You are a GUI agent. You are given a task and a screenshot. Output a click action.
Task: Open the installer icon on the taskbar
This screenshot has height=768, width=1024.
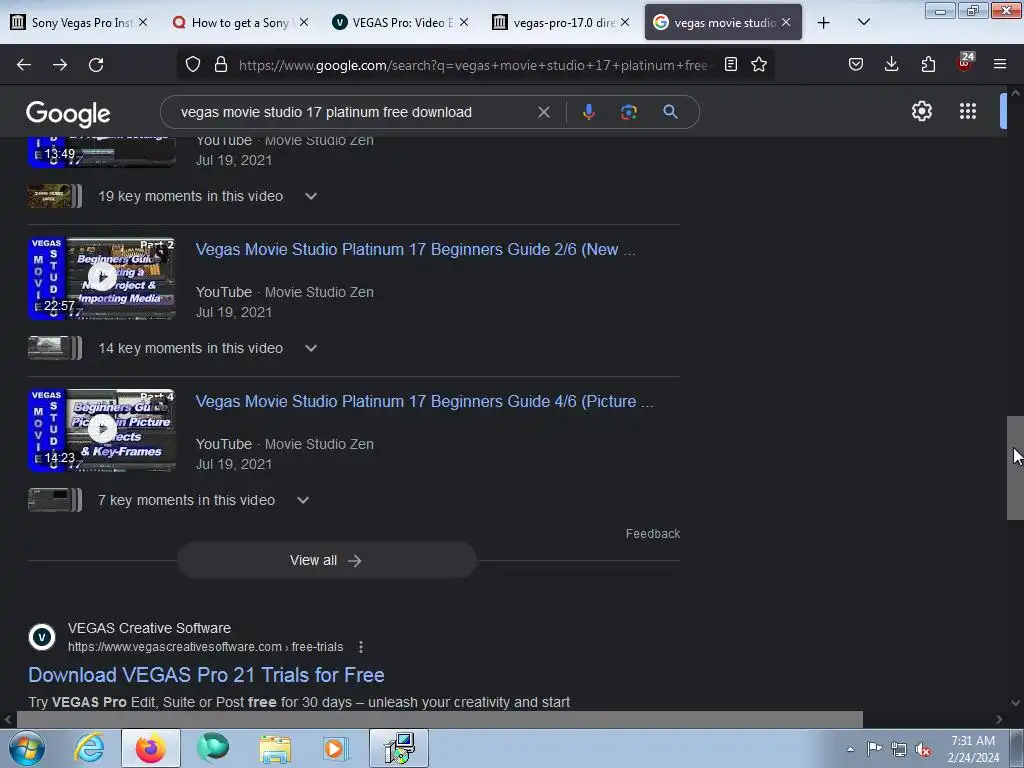[x=399, y=748]
